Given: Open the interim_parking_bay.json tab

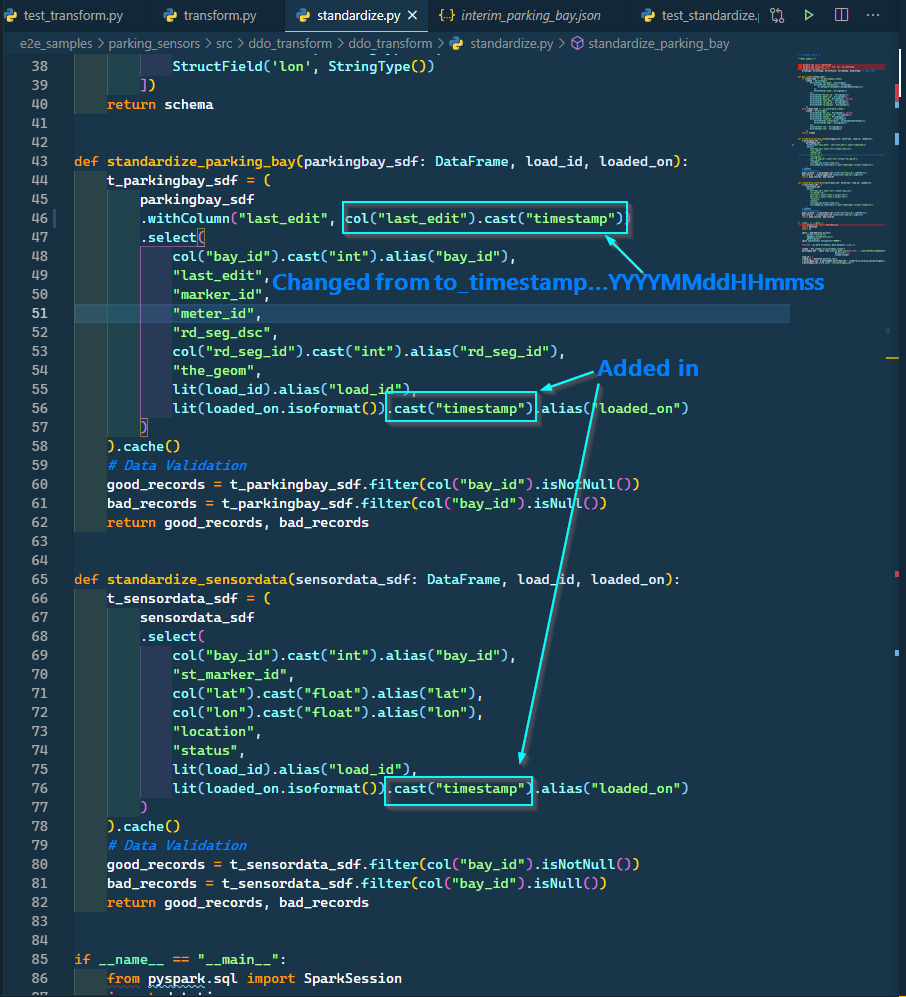Looking at the screenshot, I should (x=530, y=15).
